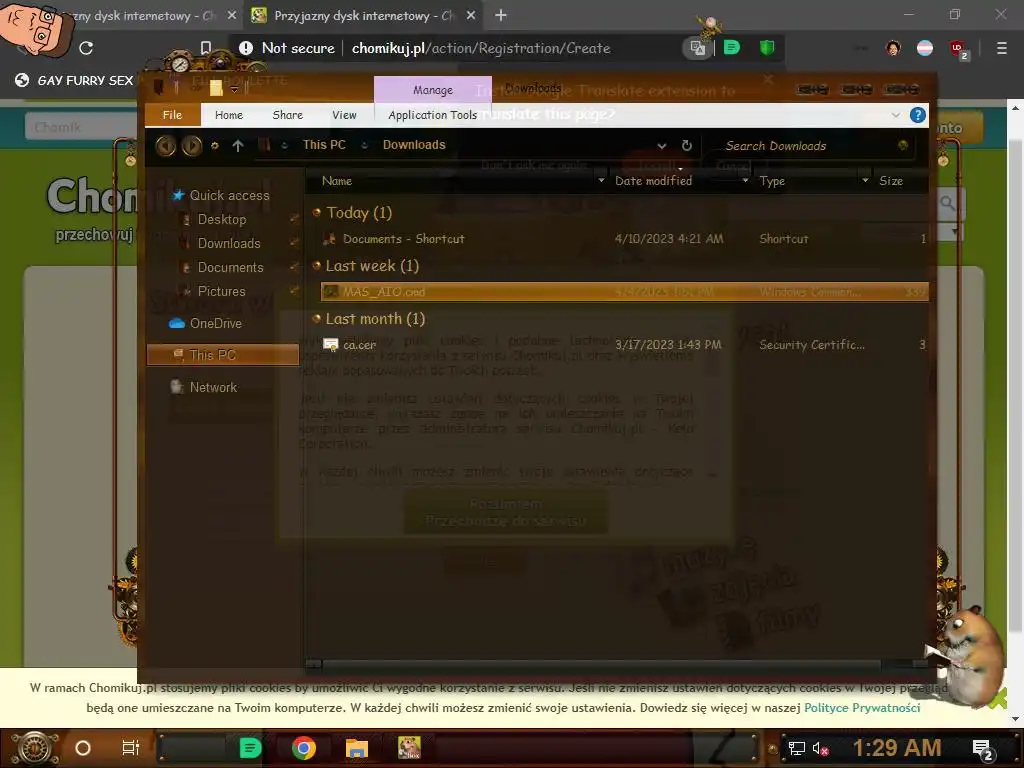Viewport: 1024px width, 768px height.
Task: Switch to the View ribbon tab
Action: pos(344,115)
